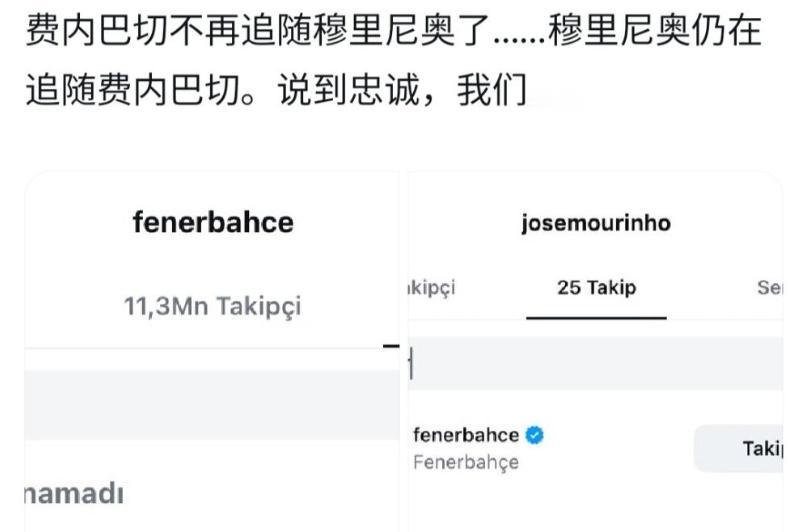Click the Fenerbahçe display name under the username
This screenshot has width=807, height=532.
466,463
